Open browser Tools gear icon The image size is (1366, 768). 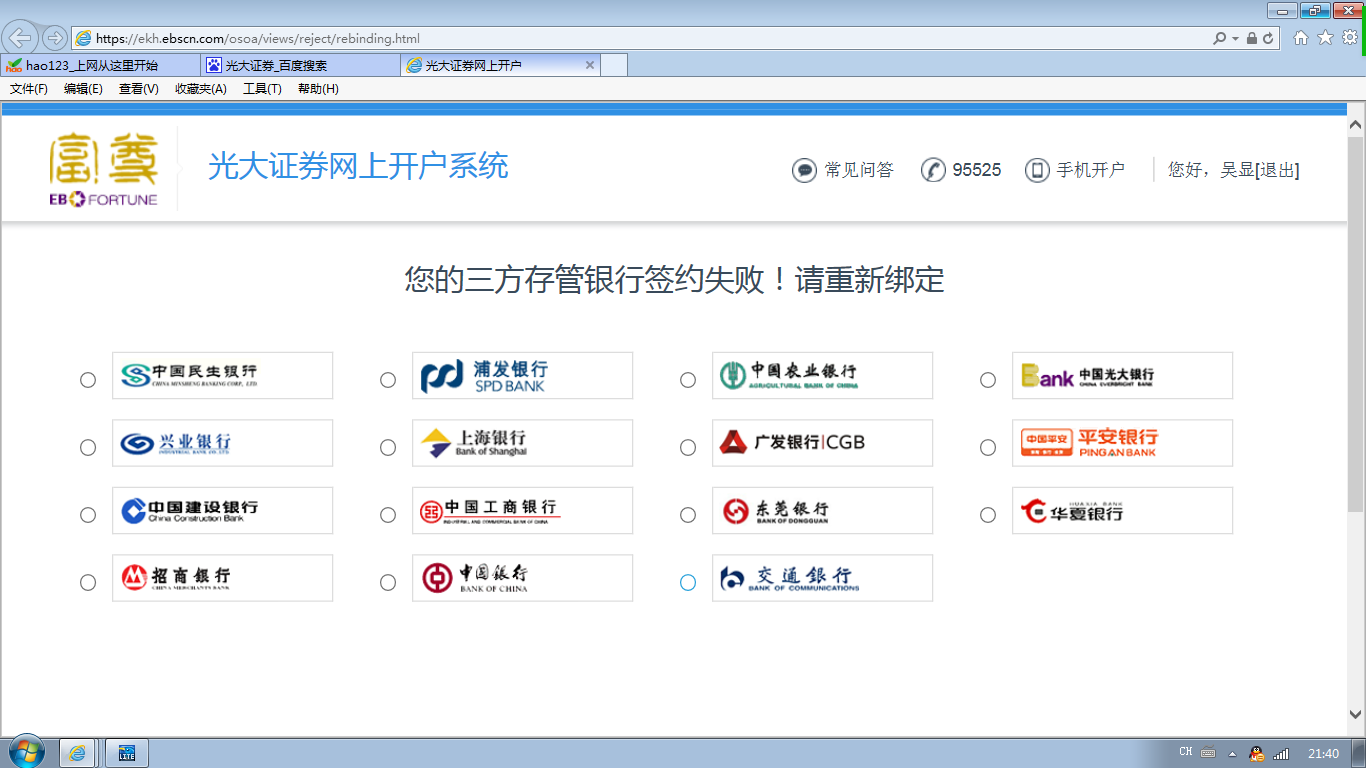coord(1349,38)
